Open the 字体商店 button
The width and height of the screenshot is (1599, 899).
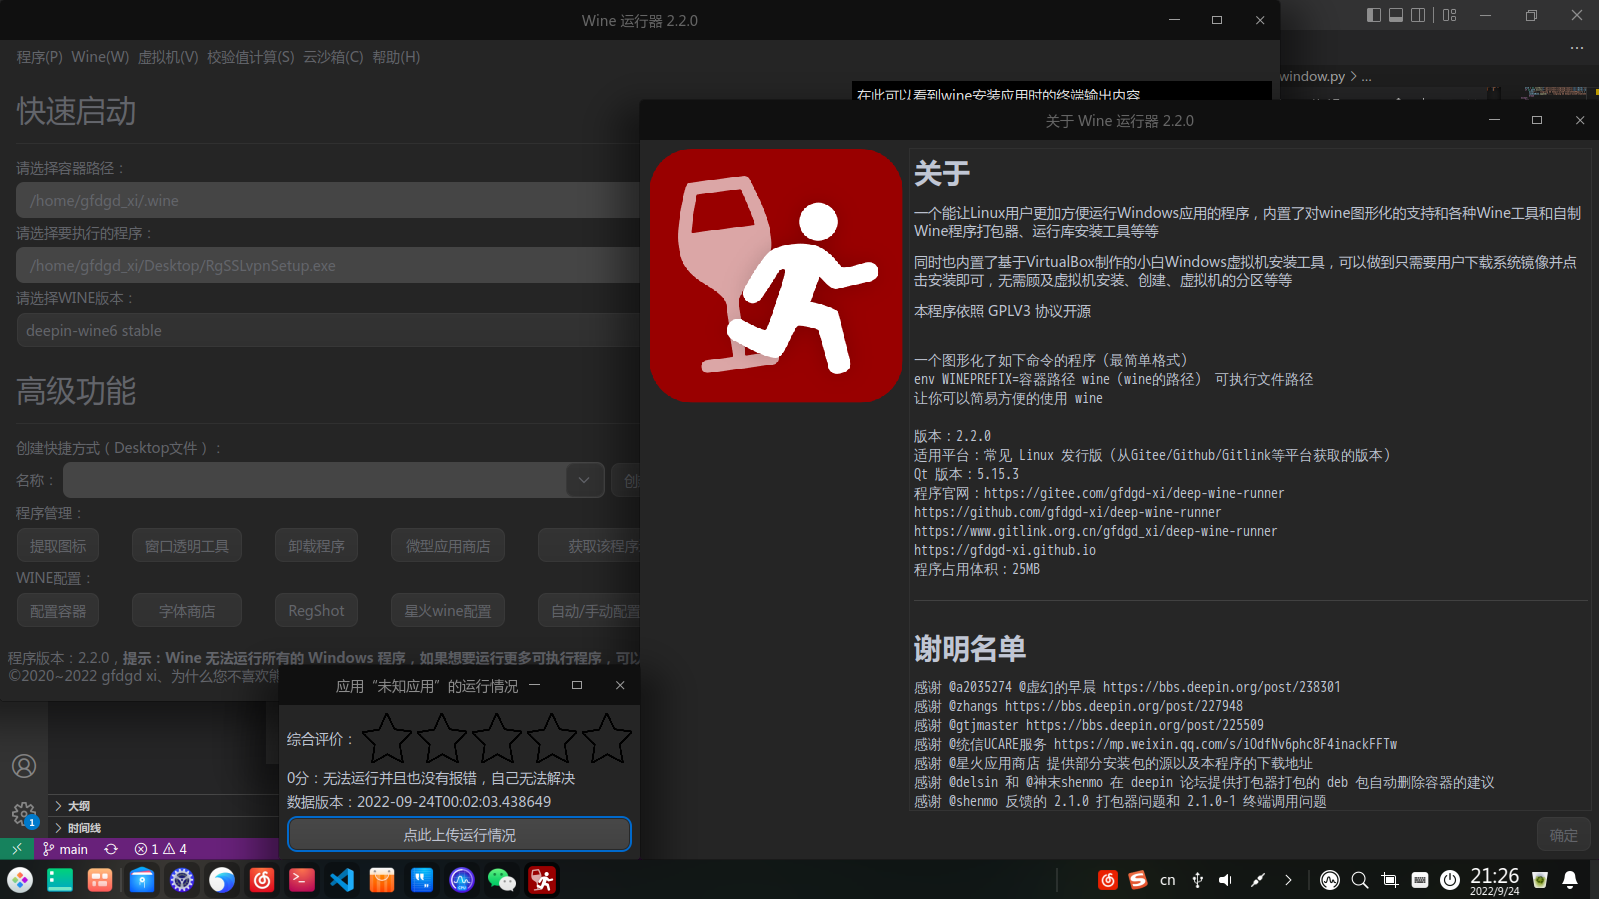tap(187, 611)
